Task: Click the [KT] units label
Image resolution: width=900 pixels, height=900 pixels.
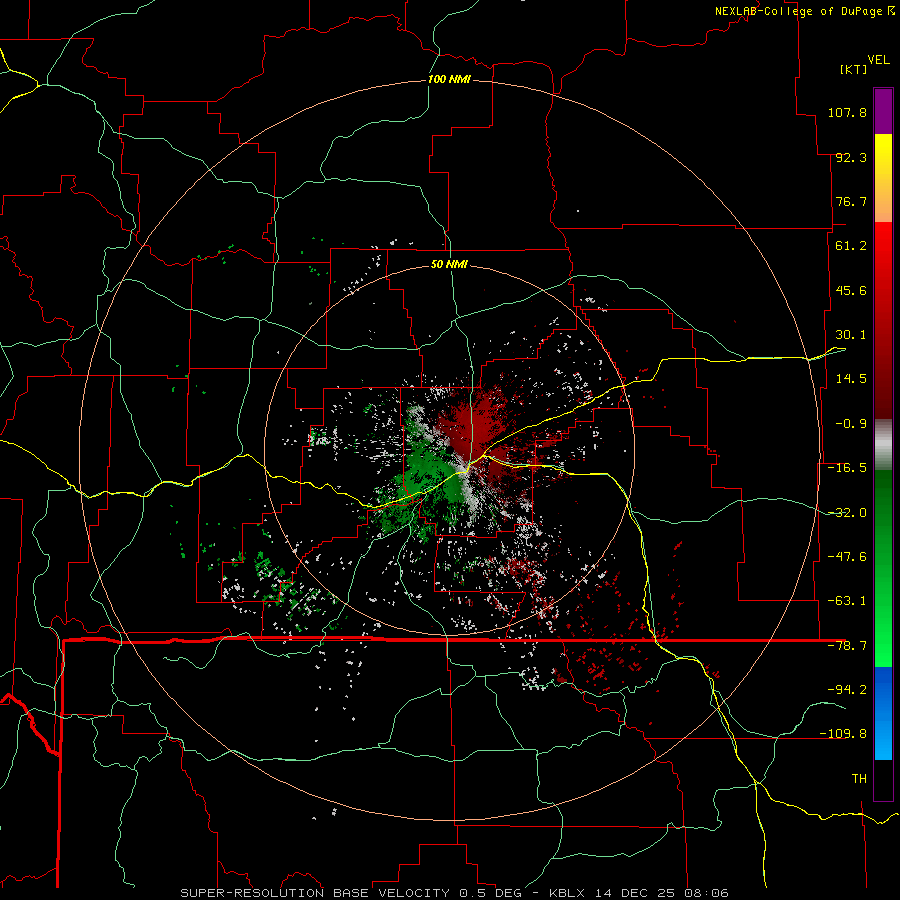Action: (853, 69)
